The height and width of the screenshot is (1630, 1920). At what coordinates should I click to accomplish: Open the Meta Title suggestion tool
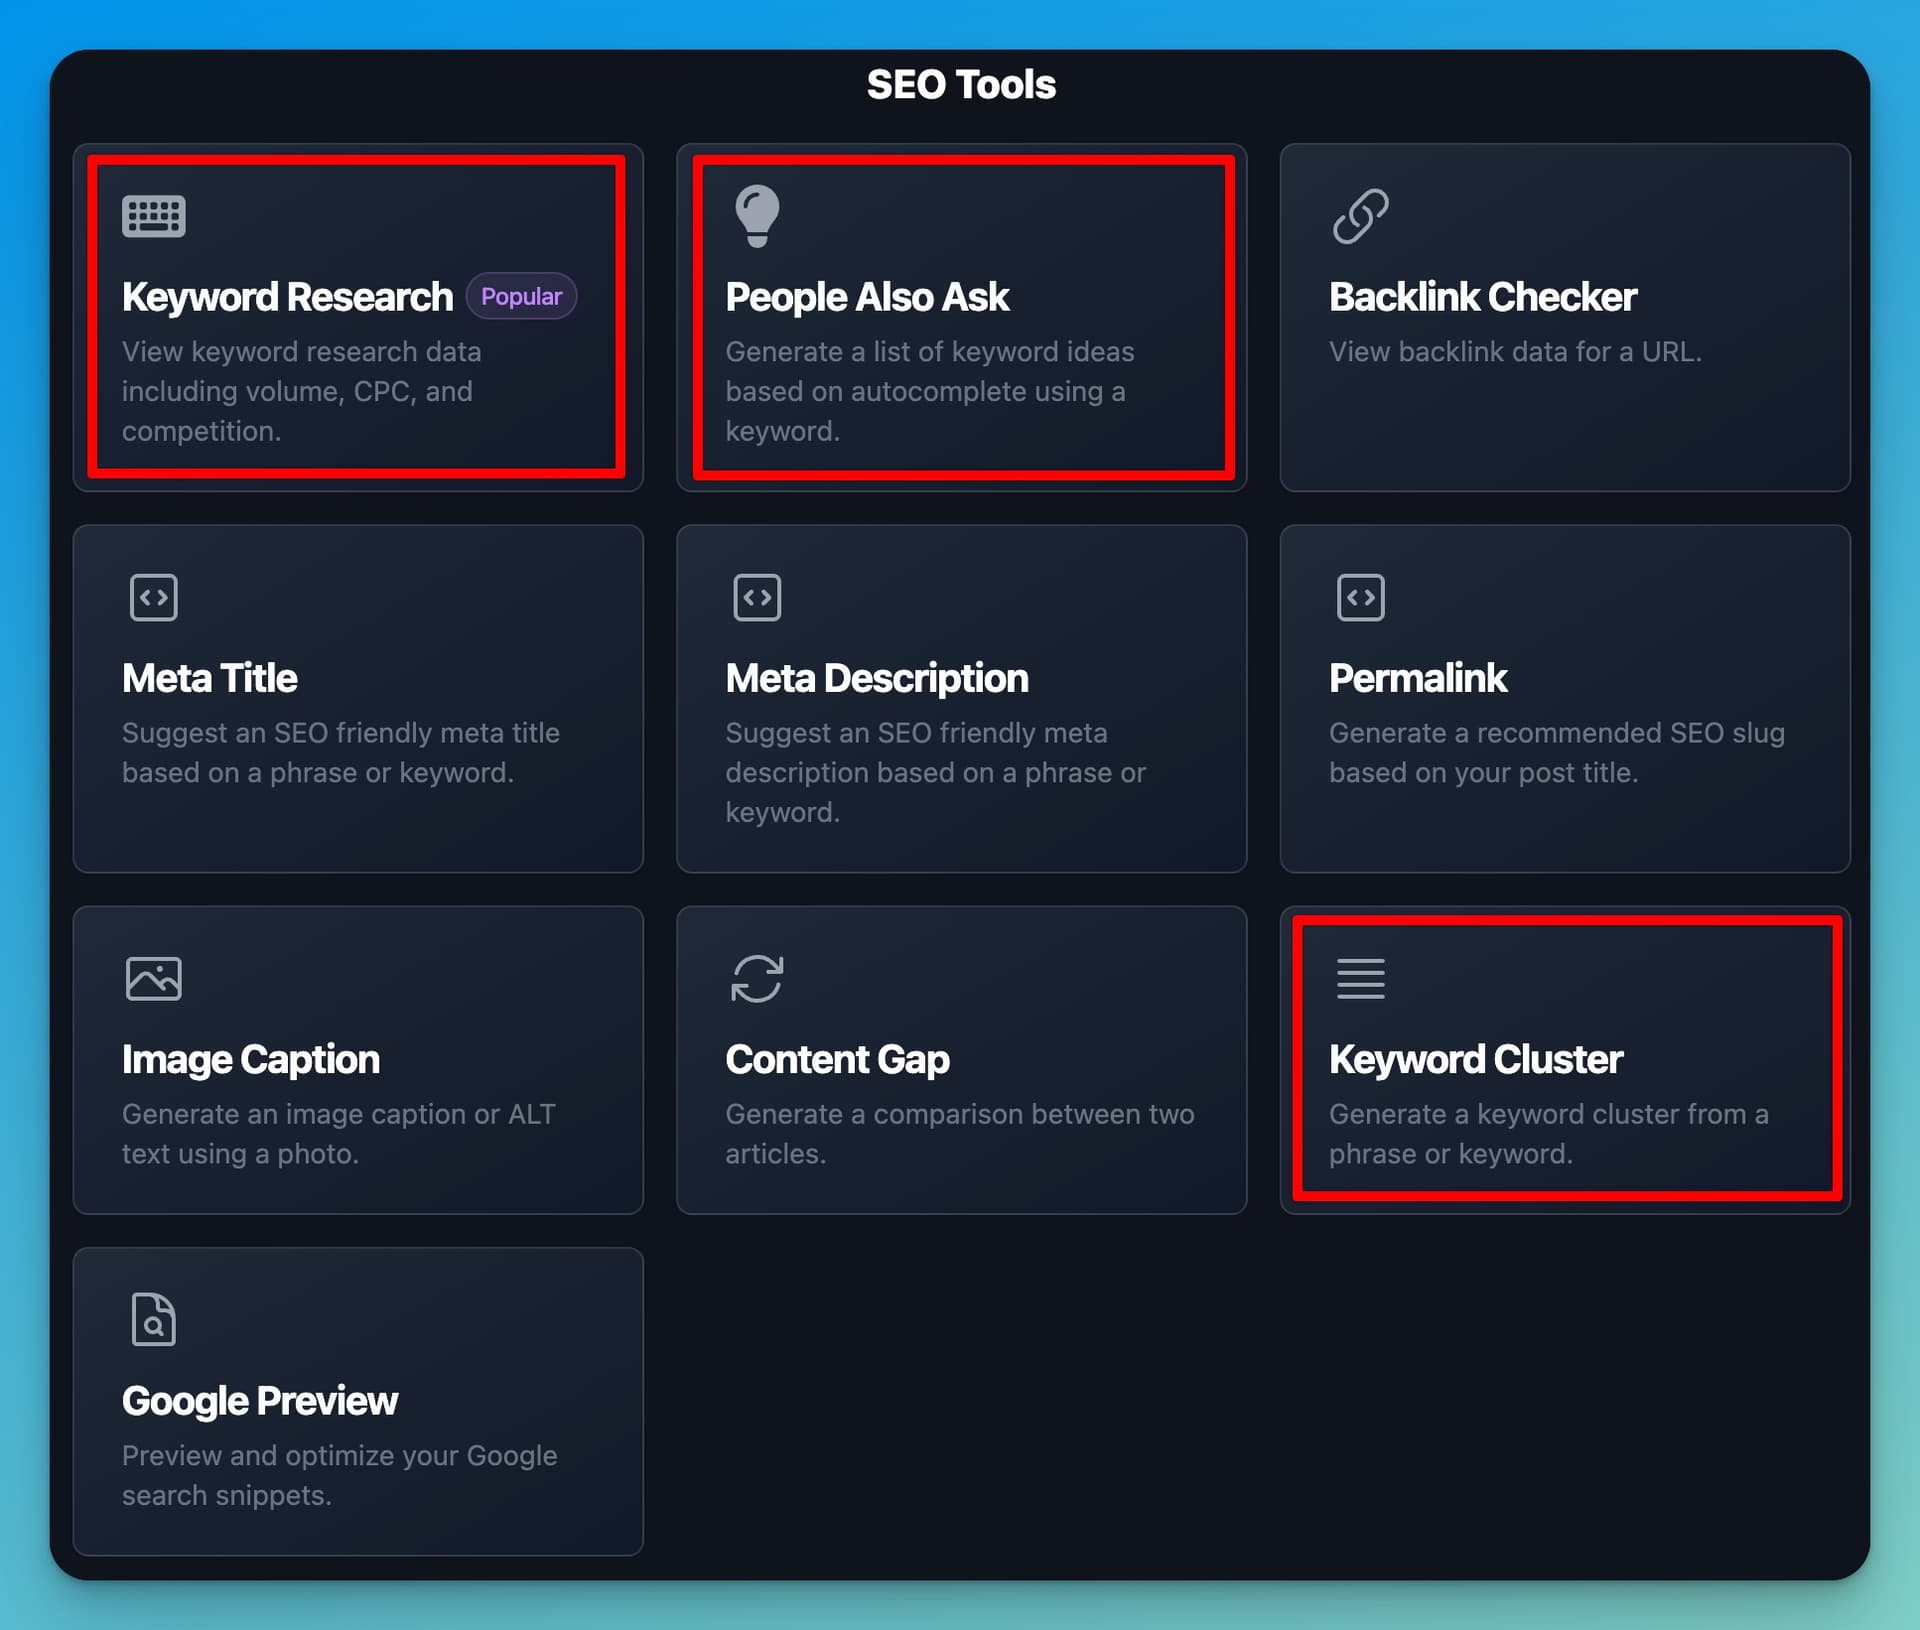pyautogui.click(x=357, y=700)
